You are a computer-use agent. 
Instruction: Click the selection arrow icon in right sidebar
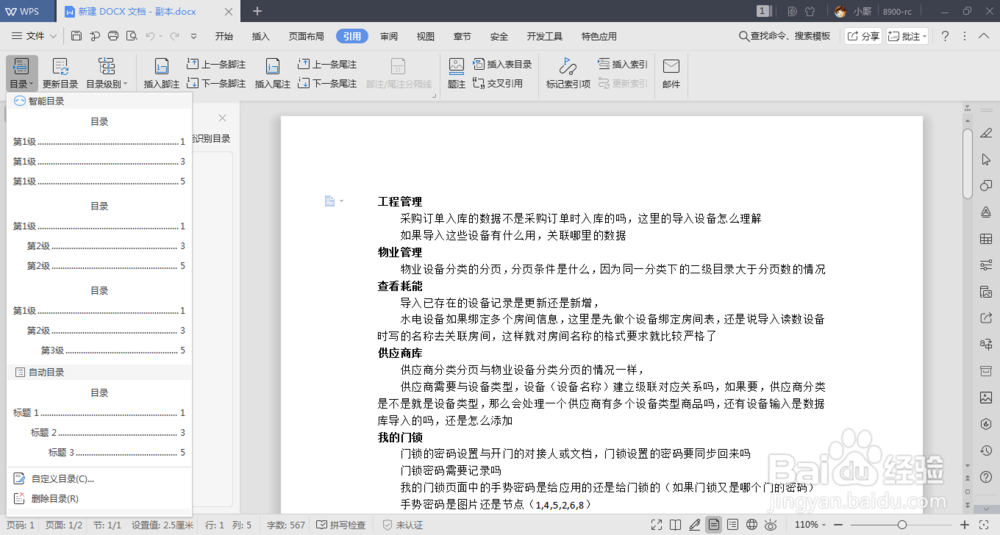[x=986, y=159]
